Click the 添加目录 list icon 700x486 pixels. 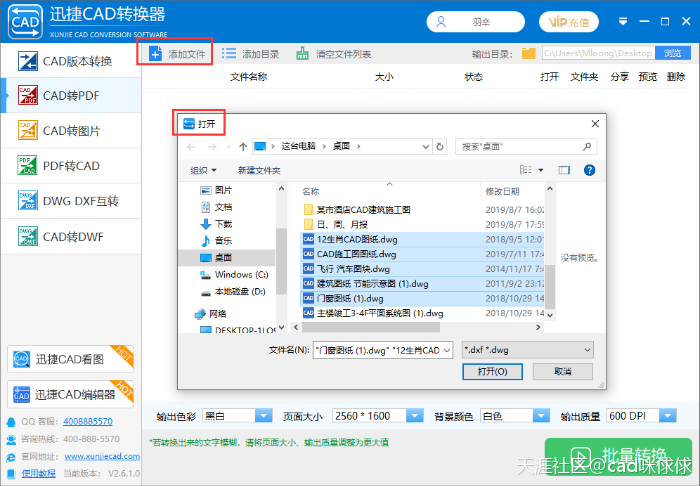click(229, 54)
